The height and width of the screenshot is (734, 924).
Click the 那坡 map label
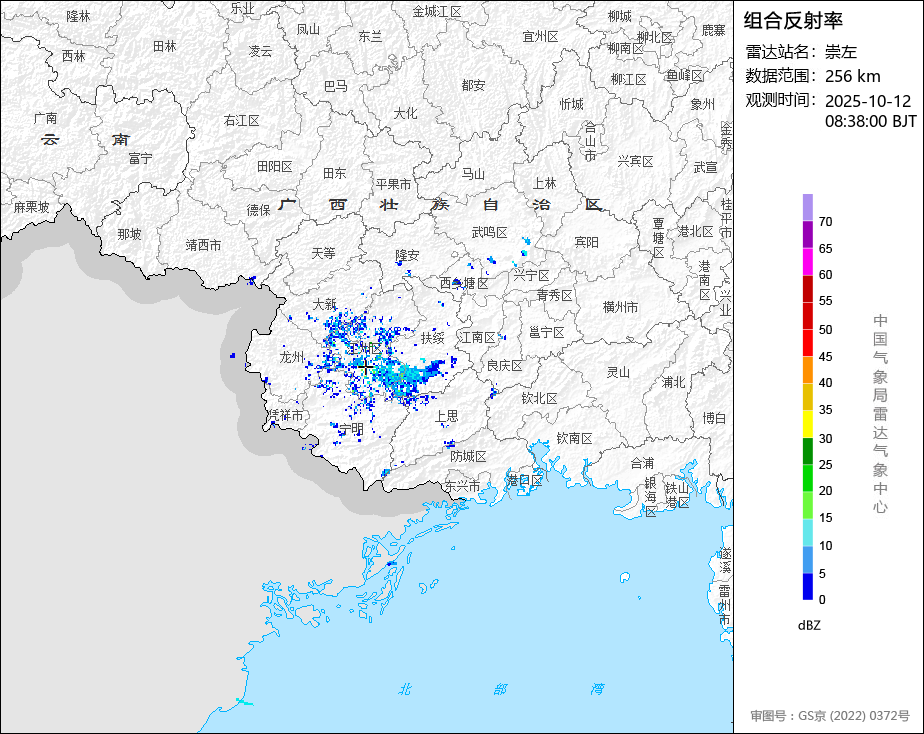click(x=129, y=234)
